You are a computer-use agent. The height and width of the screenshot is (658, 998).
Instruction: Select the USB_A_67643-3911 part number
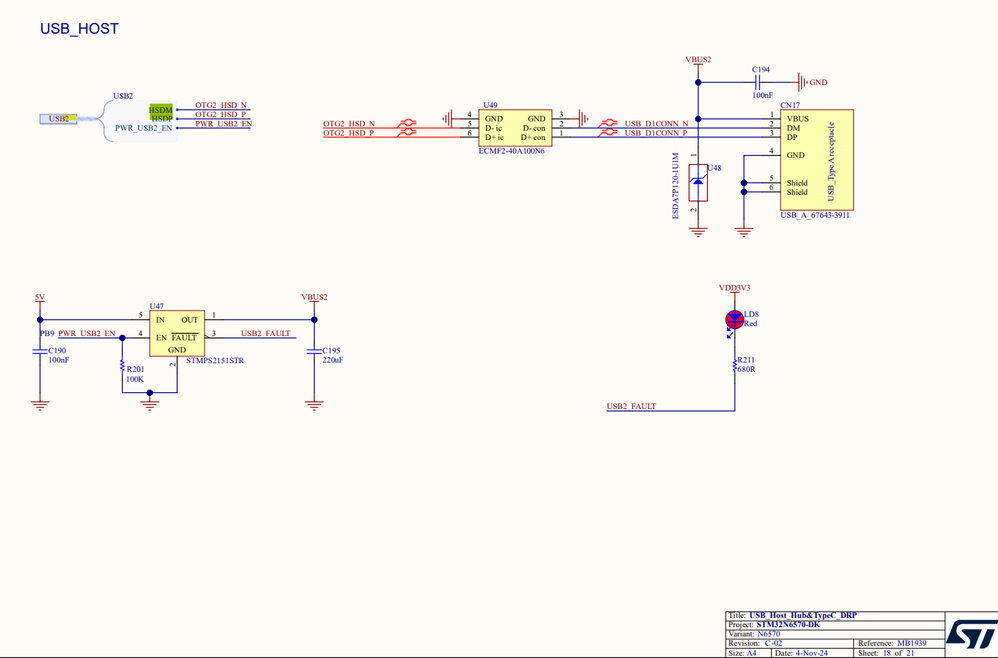[815, 215]
